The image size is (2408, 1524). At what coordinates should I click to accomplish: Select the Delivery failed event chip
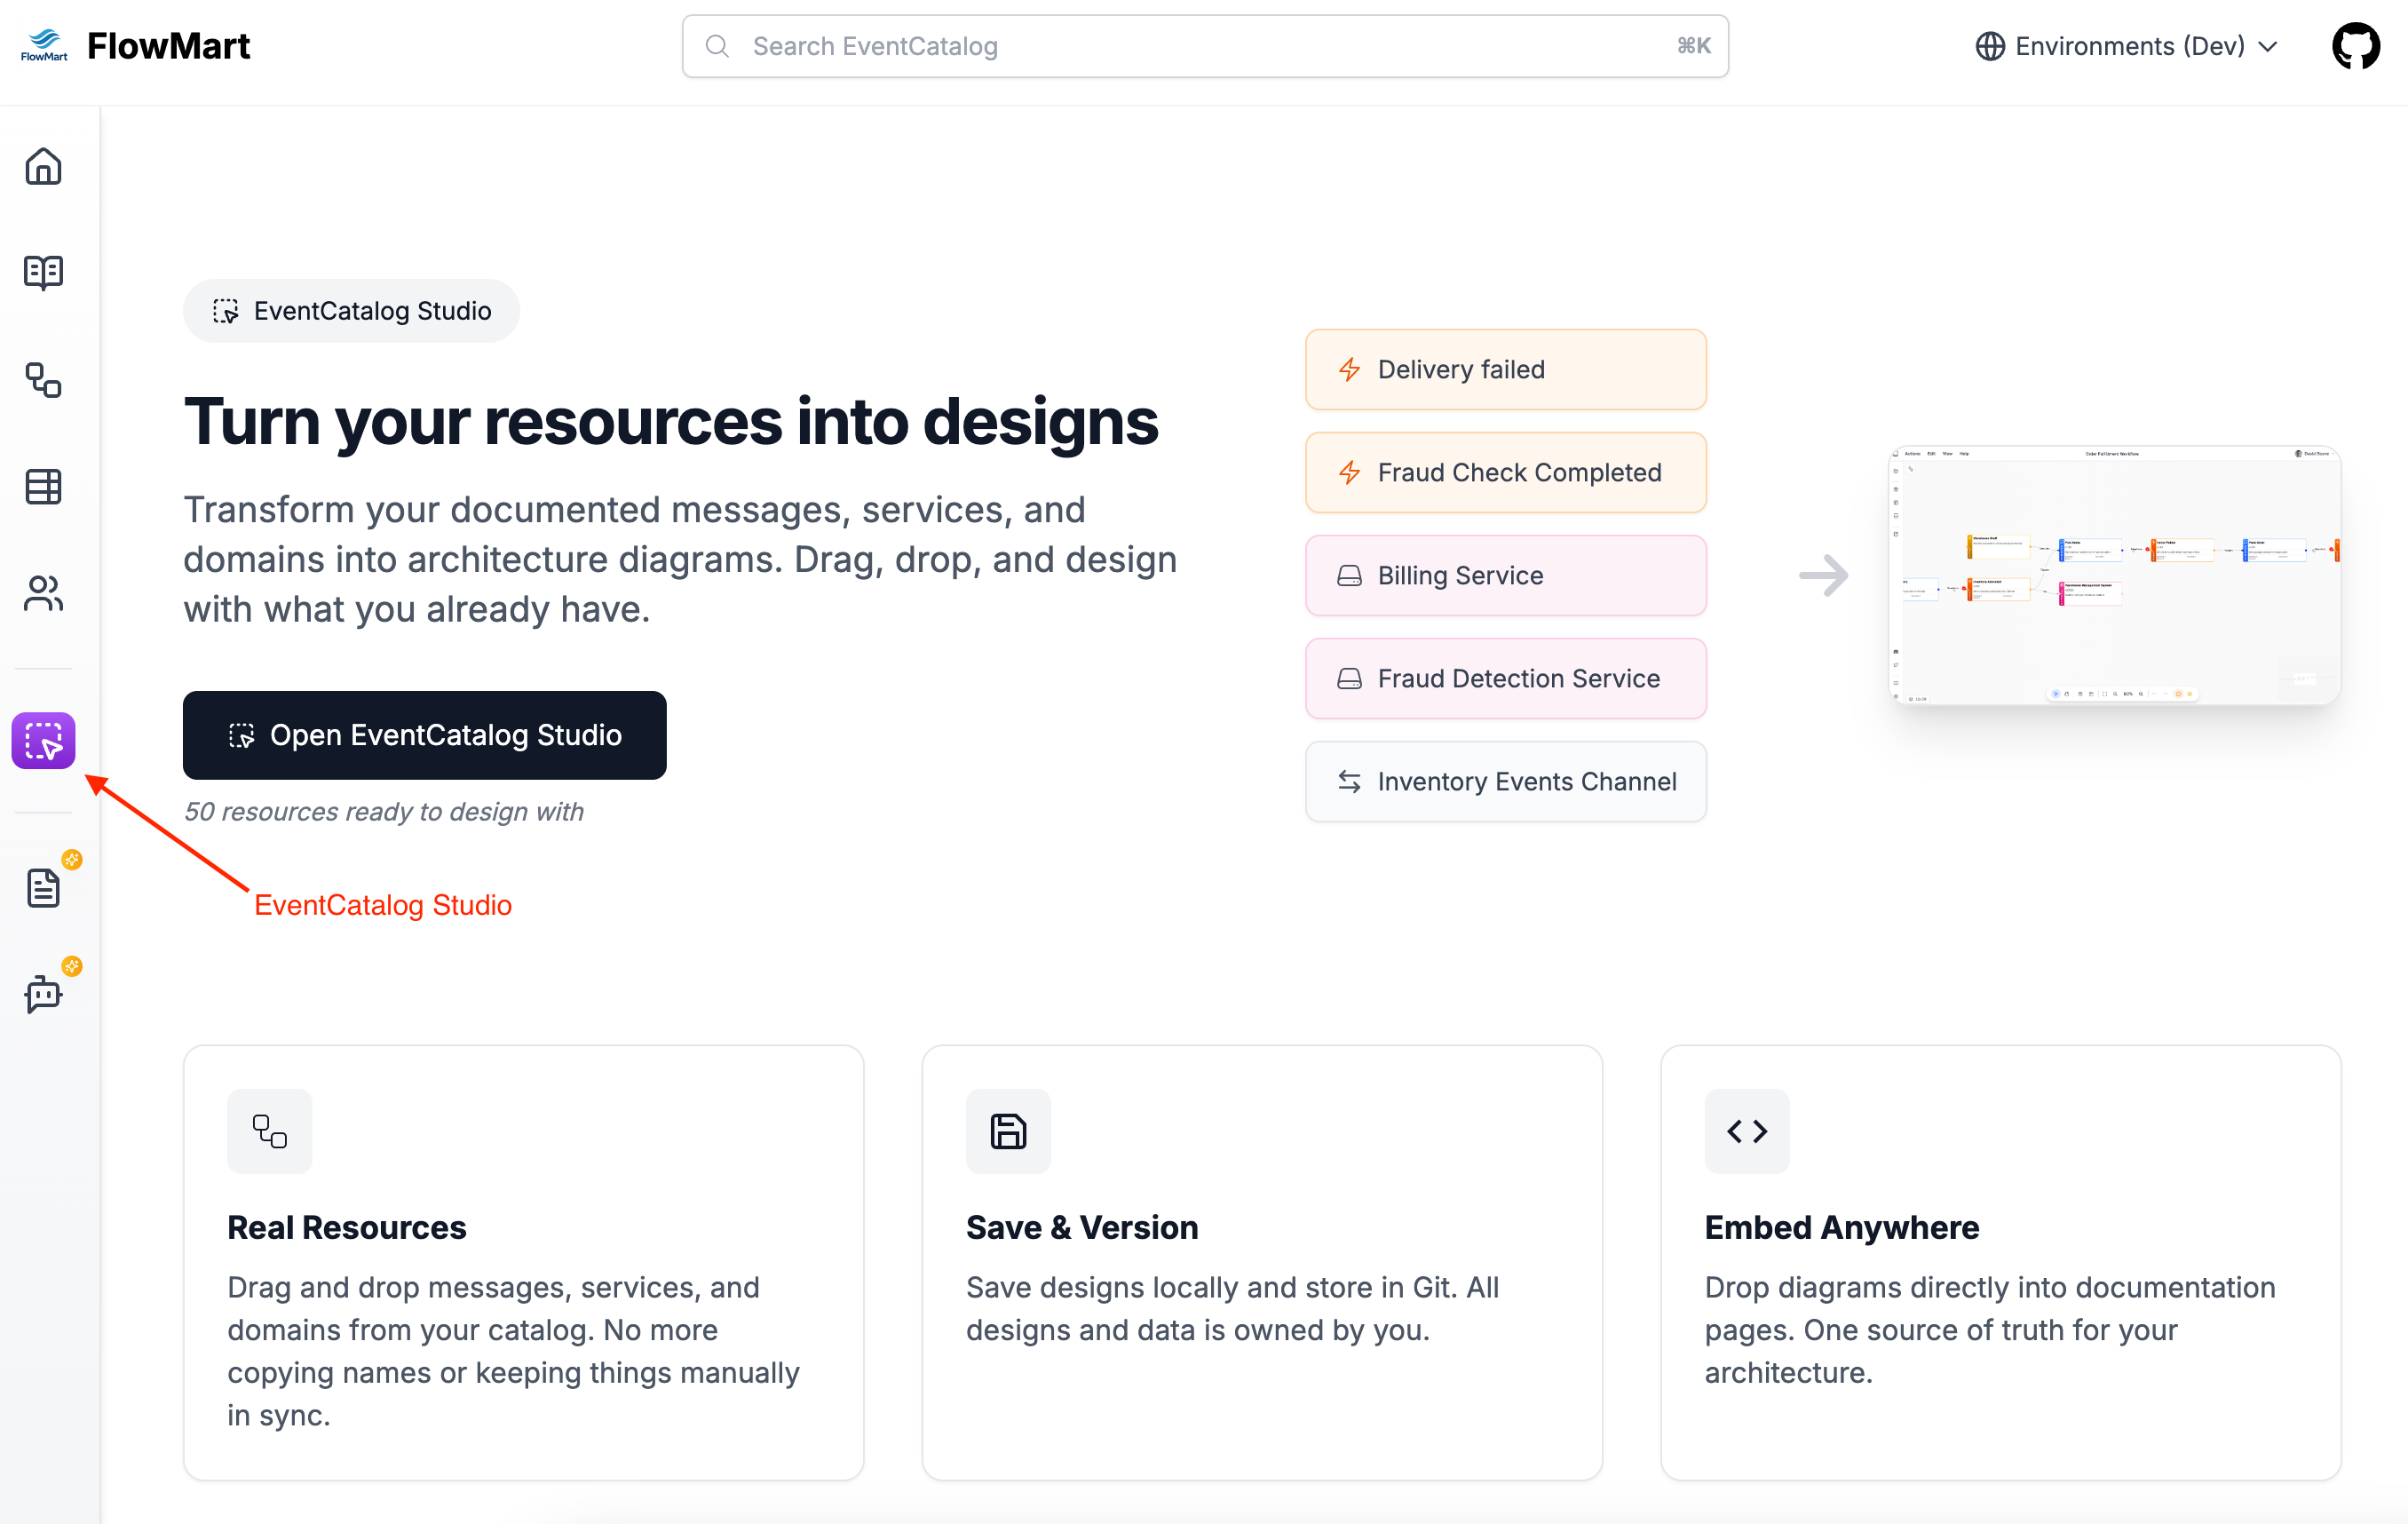[1504, 369]
